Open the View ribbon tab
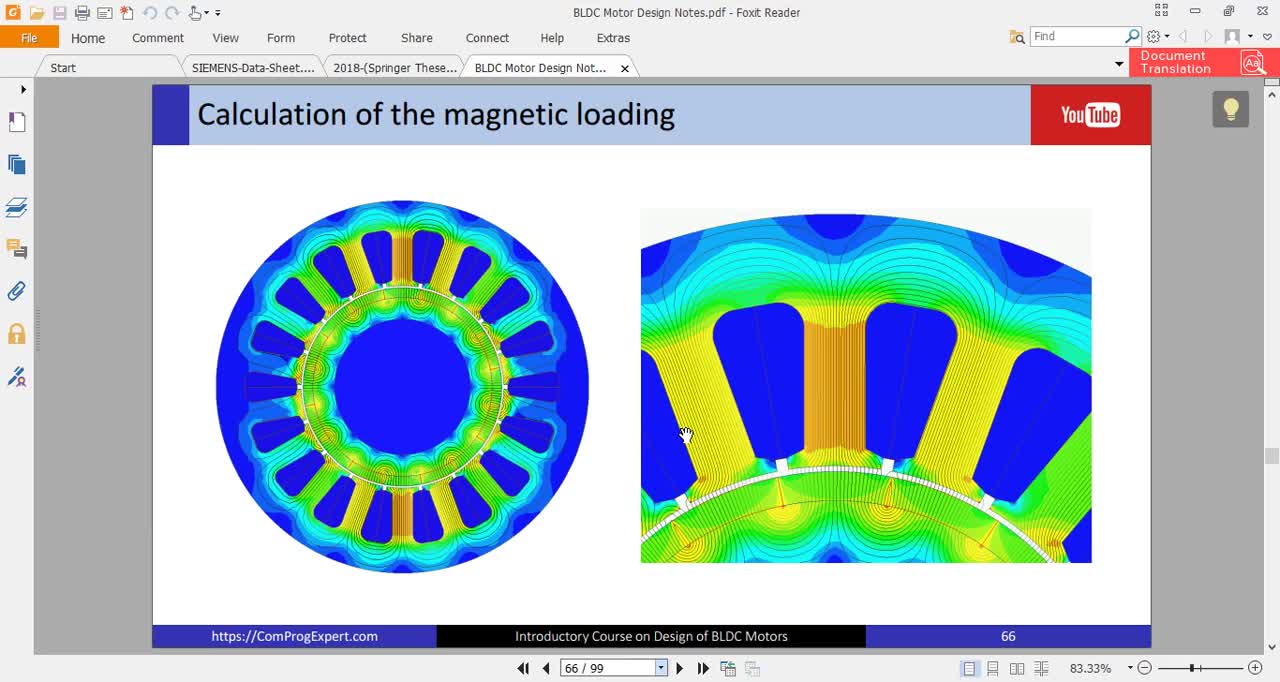The image size is (1280, 682). tap(226, 38)
